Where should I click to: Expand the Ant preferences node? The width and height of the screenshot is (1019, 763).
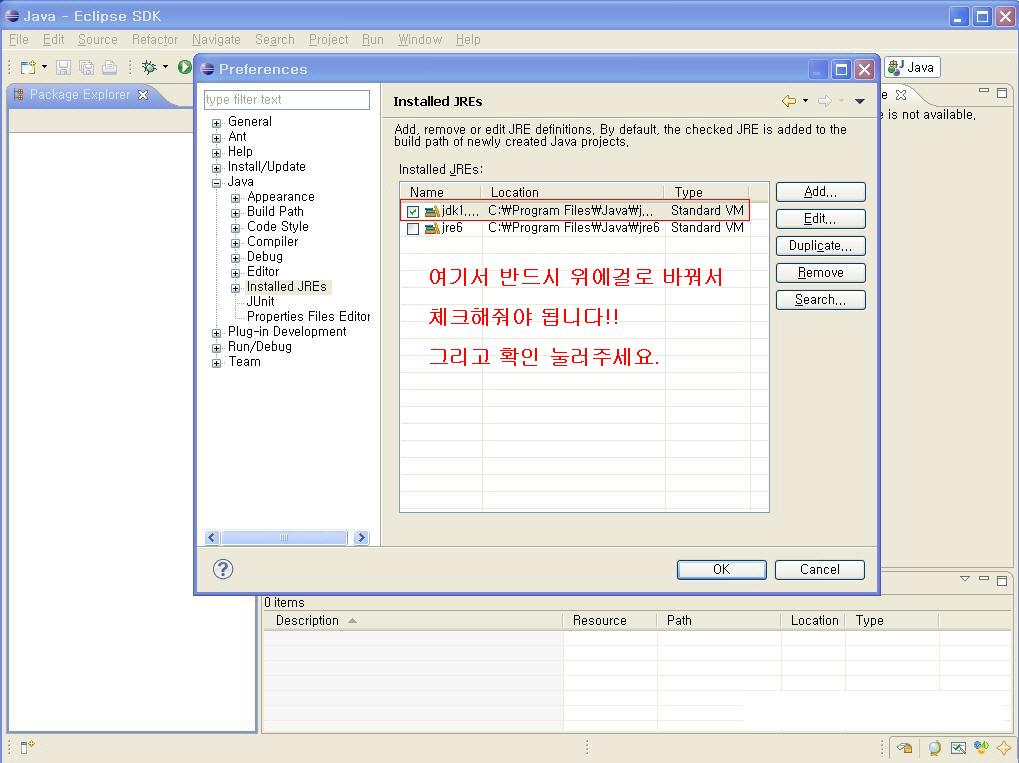pyautogui.click(x=216, y=138)
